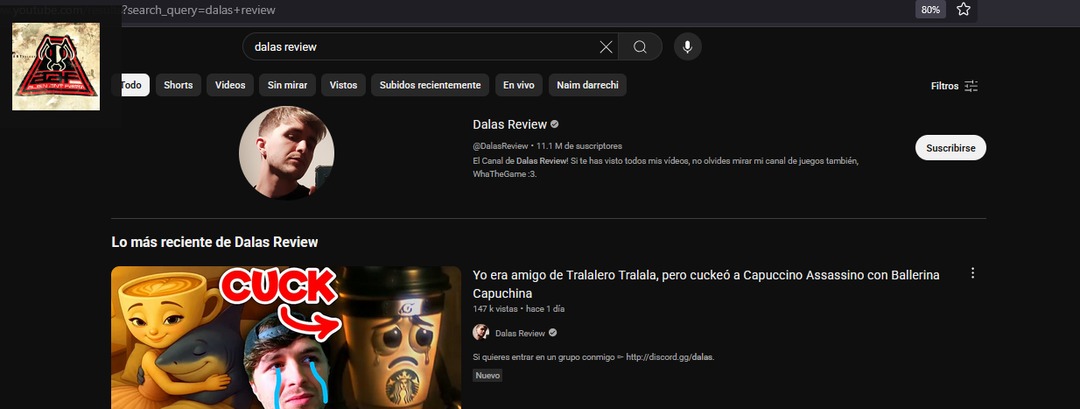Clear the search box with the X icon
Screen dimensions: 1080x409
(x=605, y=47)
